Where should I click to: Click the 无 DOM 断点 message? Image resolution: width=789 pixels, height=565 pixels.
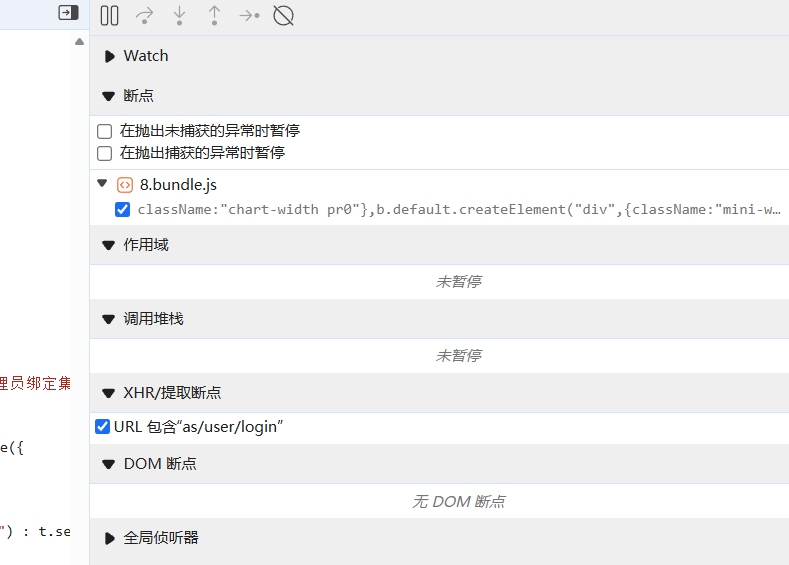coord(458,502)
